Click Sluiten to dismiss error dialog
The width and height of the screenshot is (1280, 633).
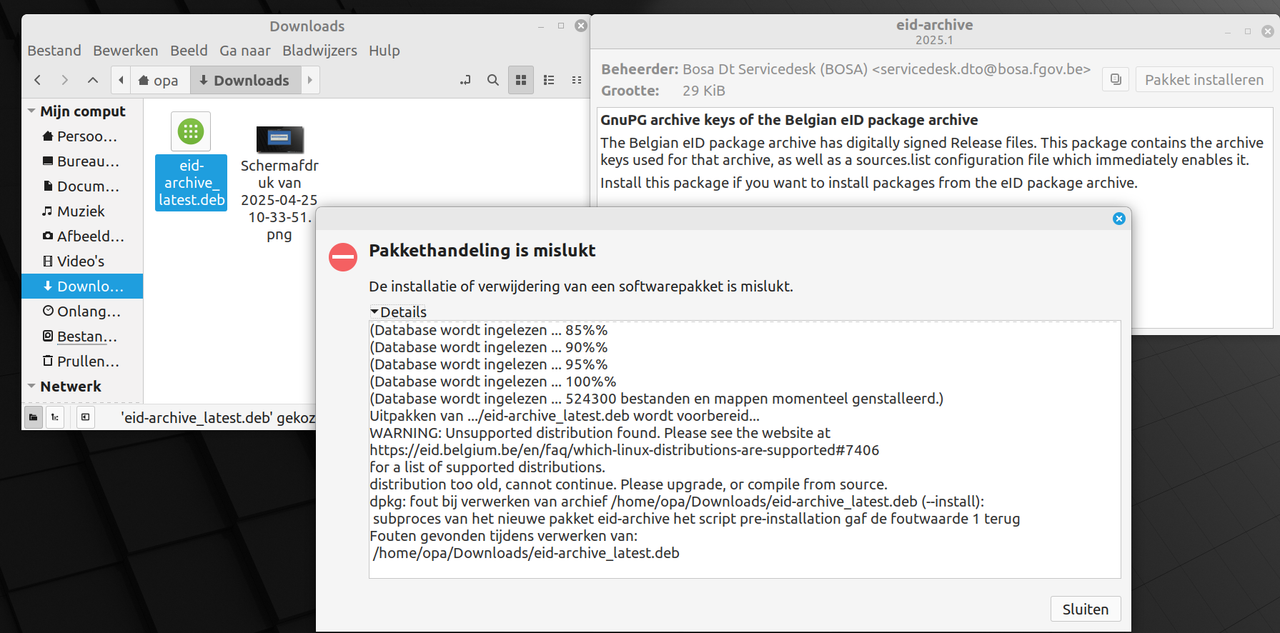pos(1086,609)
